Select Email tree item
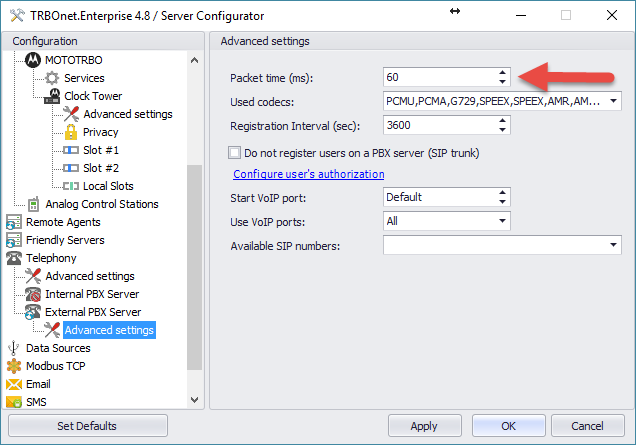The width and height of the screenshot is (636, 445). pyautogui.click(x=38, y=384)
